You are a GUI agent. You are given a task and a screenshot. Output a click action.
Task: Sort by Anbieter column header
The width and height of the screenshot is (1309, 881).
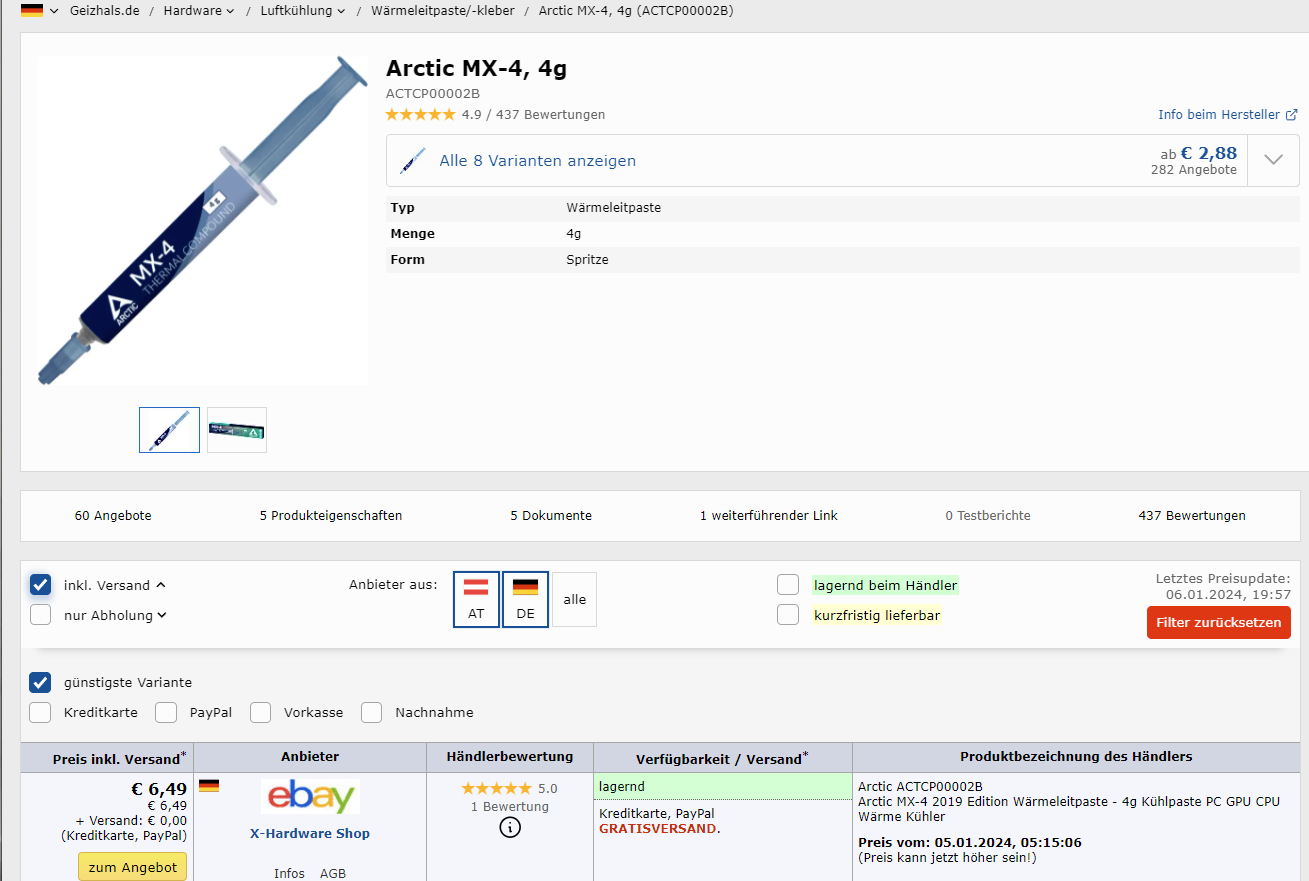(310, 757)
